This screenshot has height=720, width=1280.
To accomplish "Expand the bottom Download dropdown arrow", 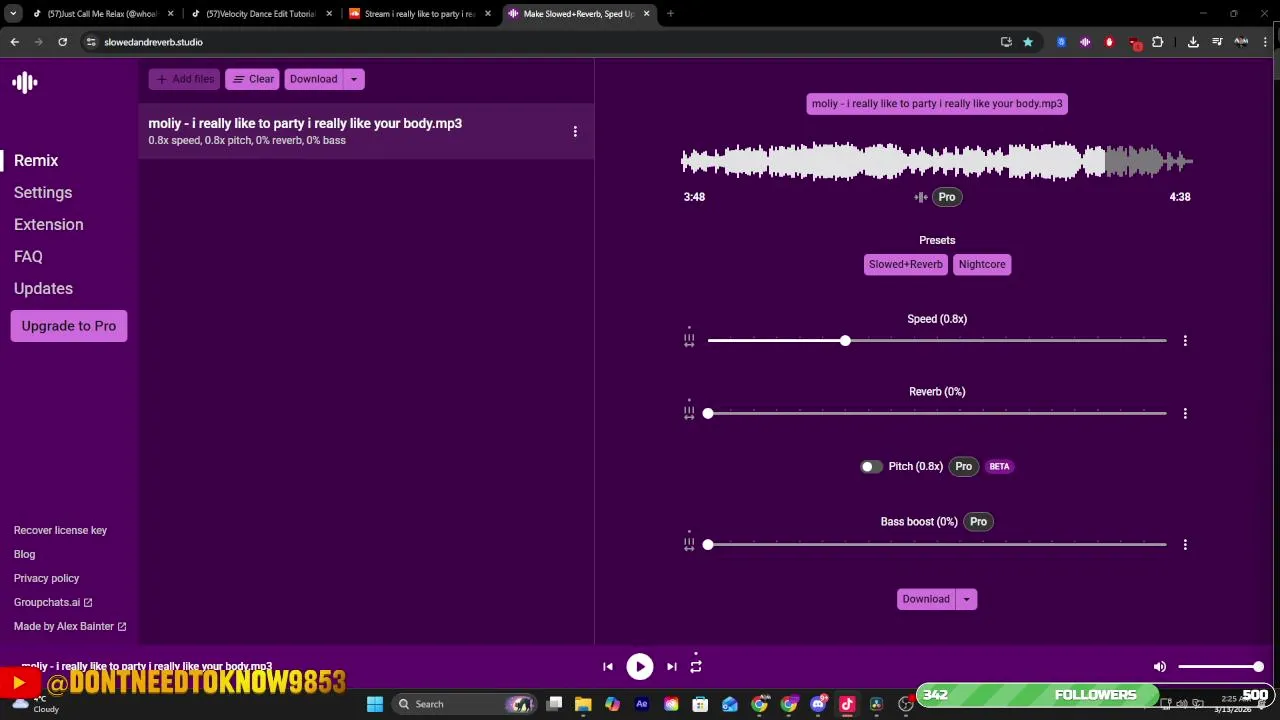I will tap(966, 600).
